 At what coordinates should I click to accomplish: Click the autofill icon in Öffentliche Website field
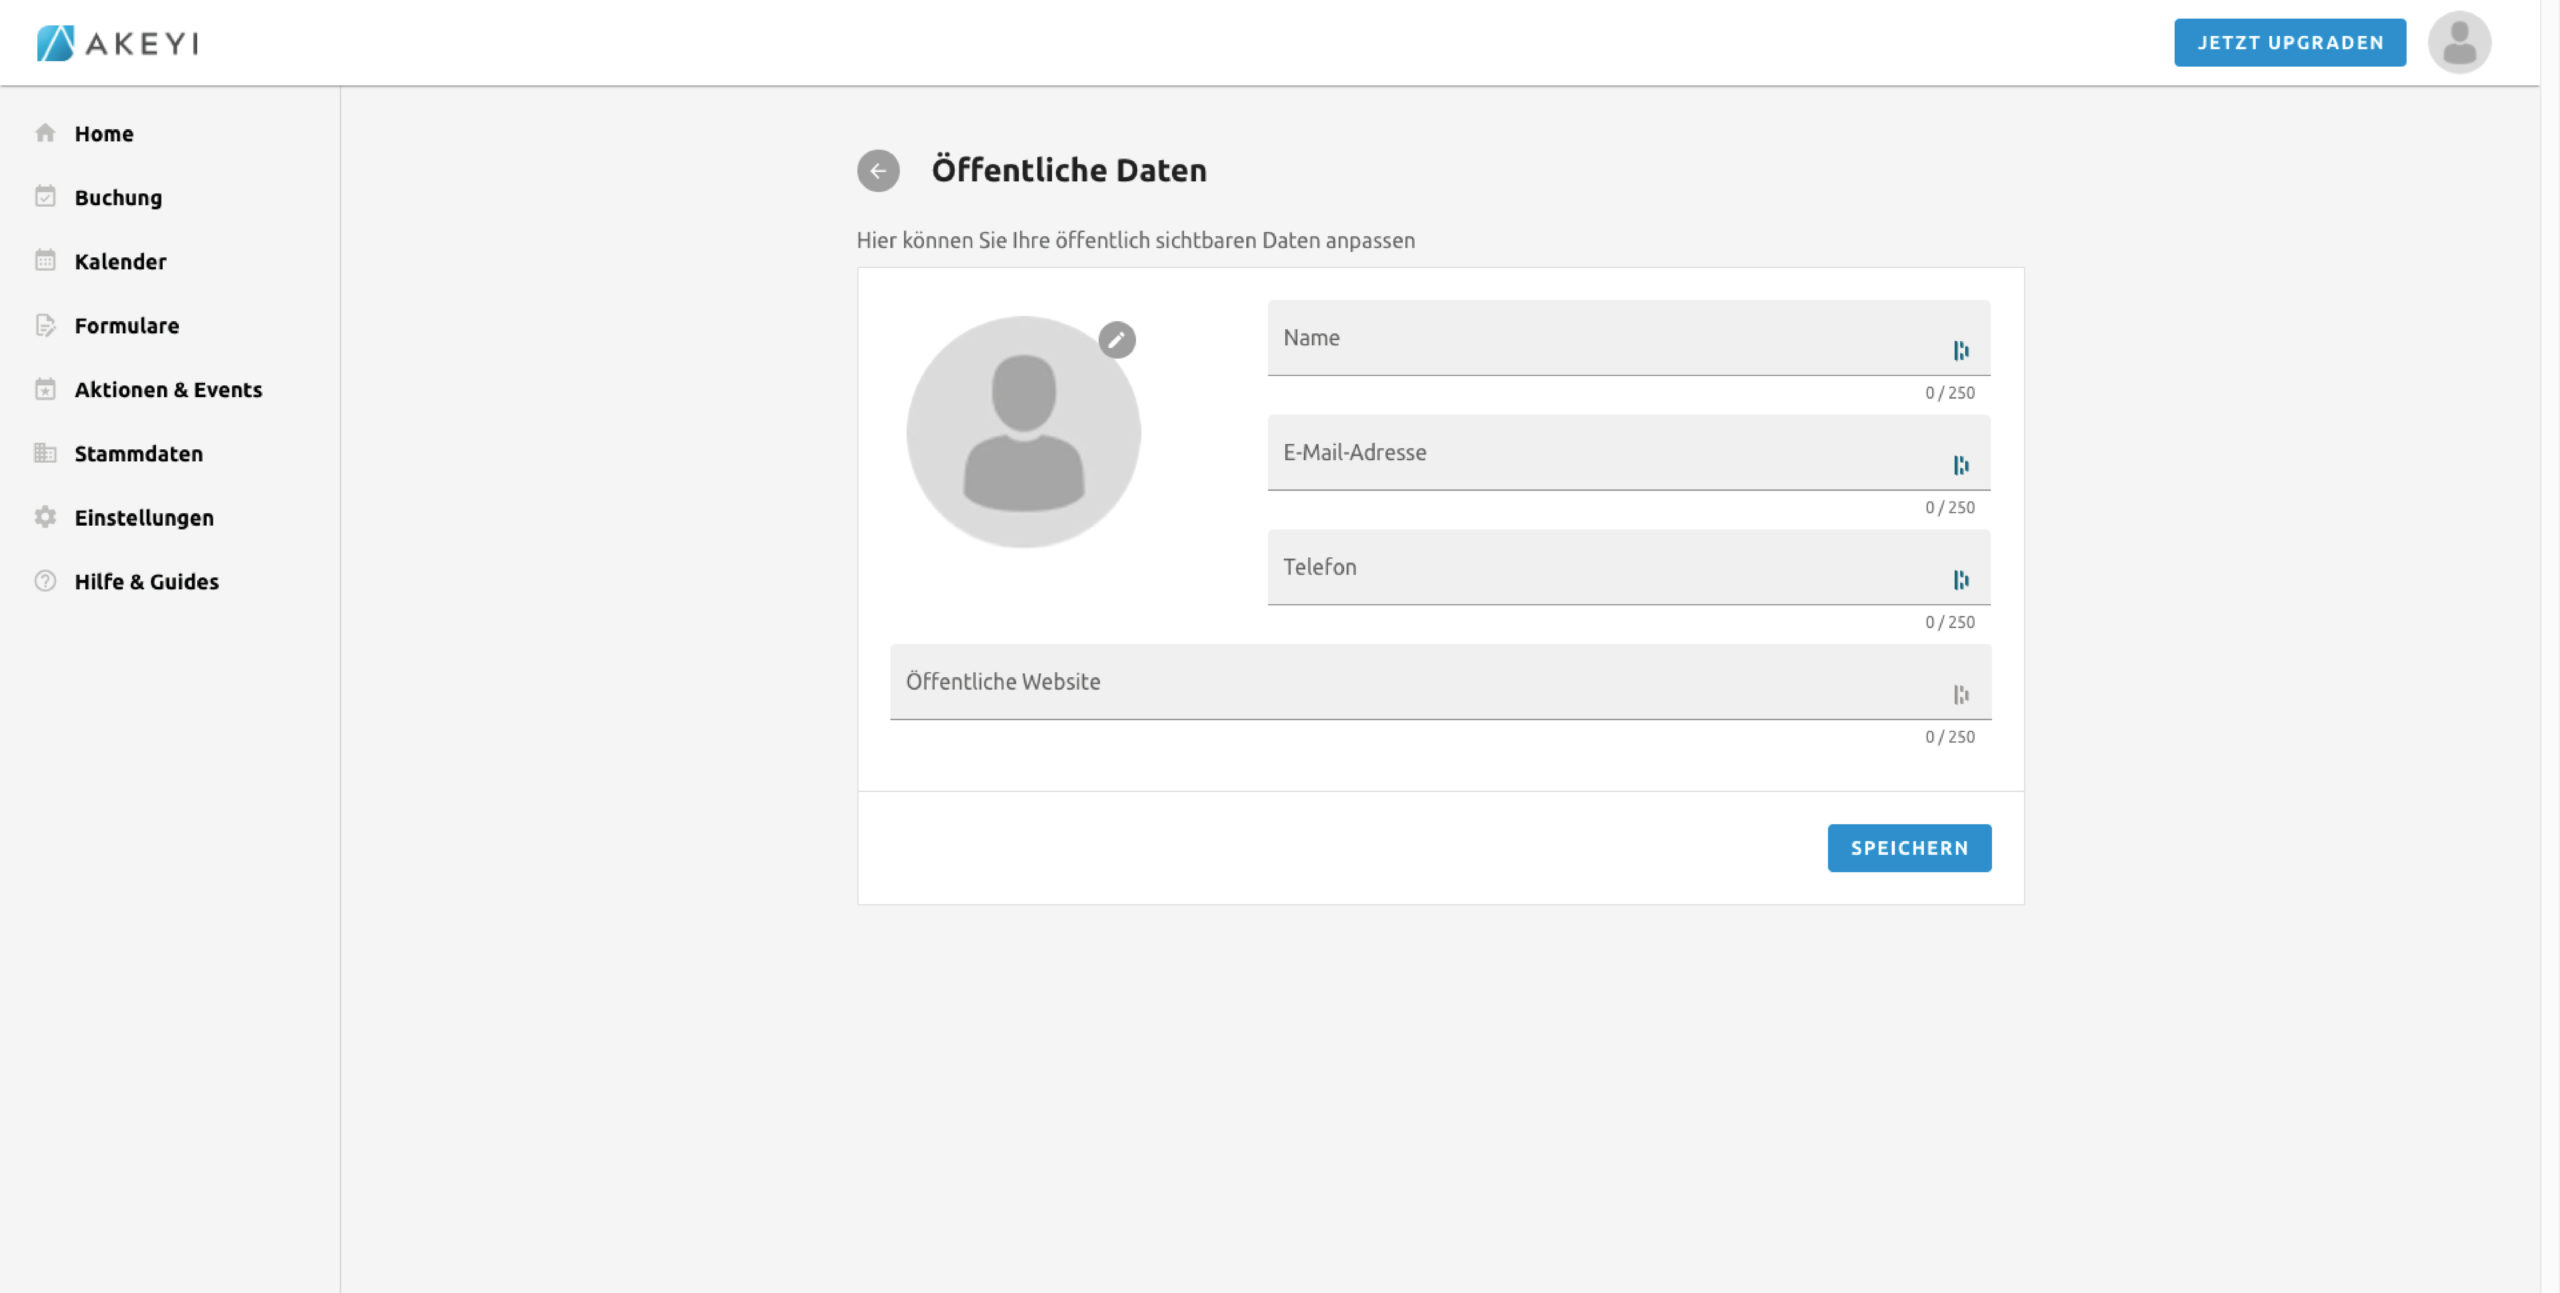point(1961,694)
